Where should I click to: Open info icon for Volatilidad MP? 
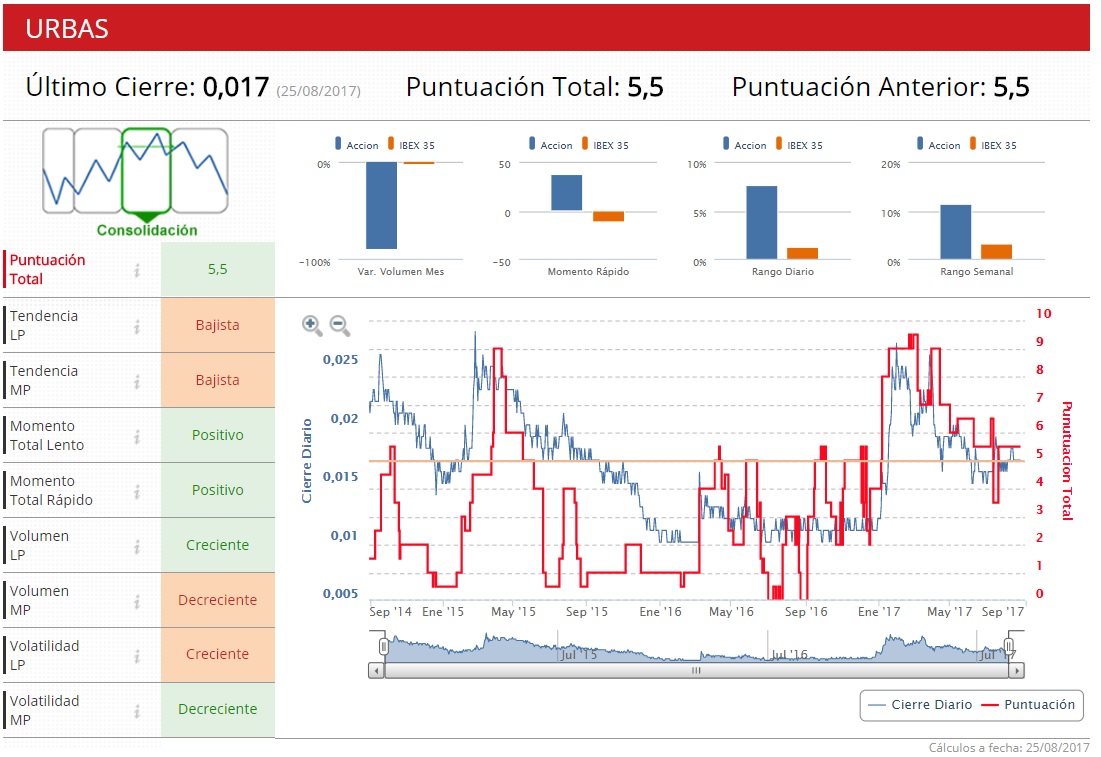coord(138,711)
